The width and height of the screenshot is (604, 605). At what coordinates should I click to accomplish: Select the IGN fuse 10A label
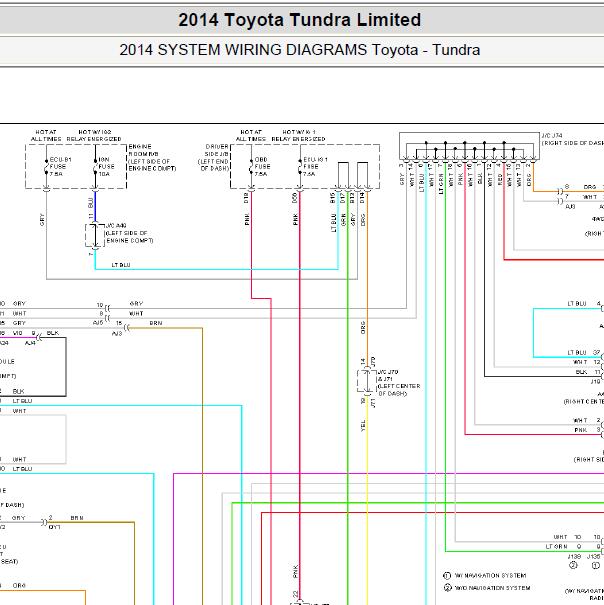click(x=107, y=167)
